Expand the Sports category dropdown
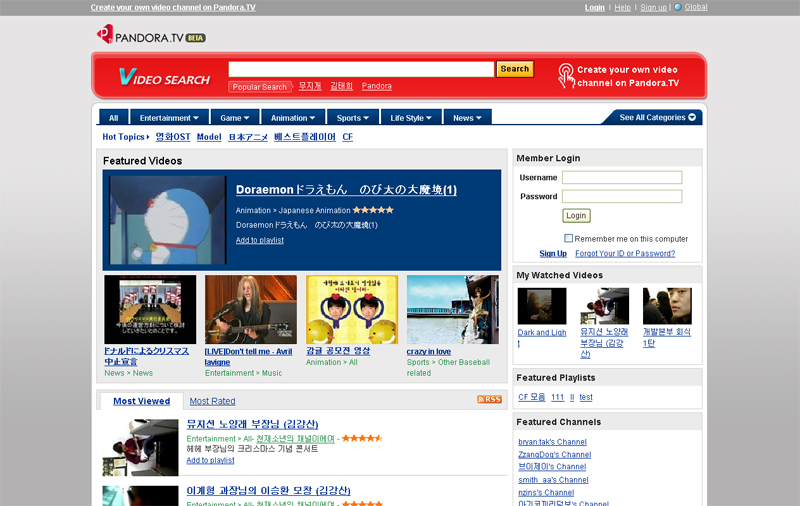The image size is (800, 506). 353,118
